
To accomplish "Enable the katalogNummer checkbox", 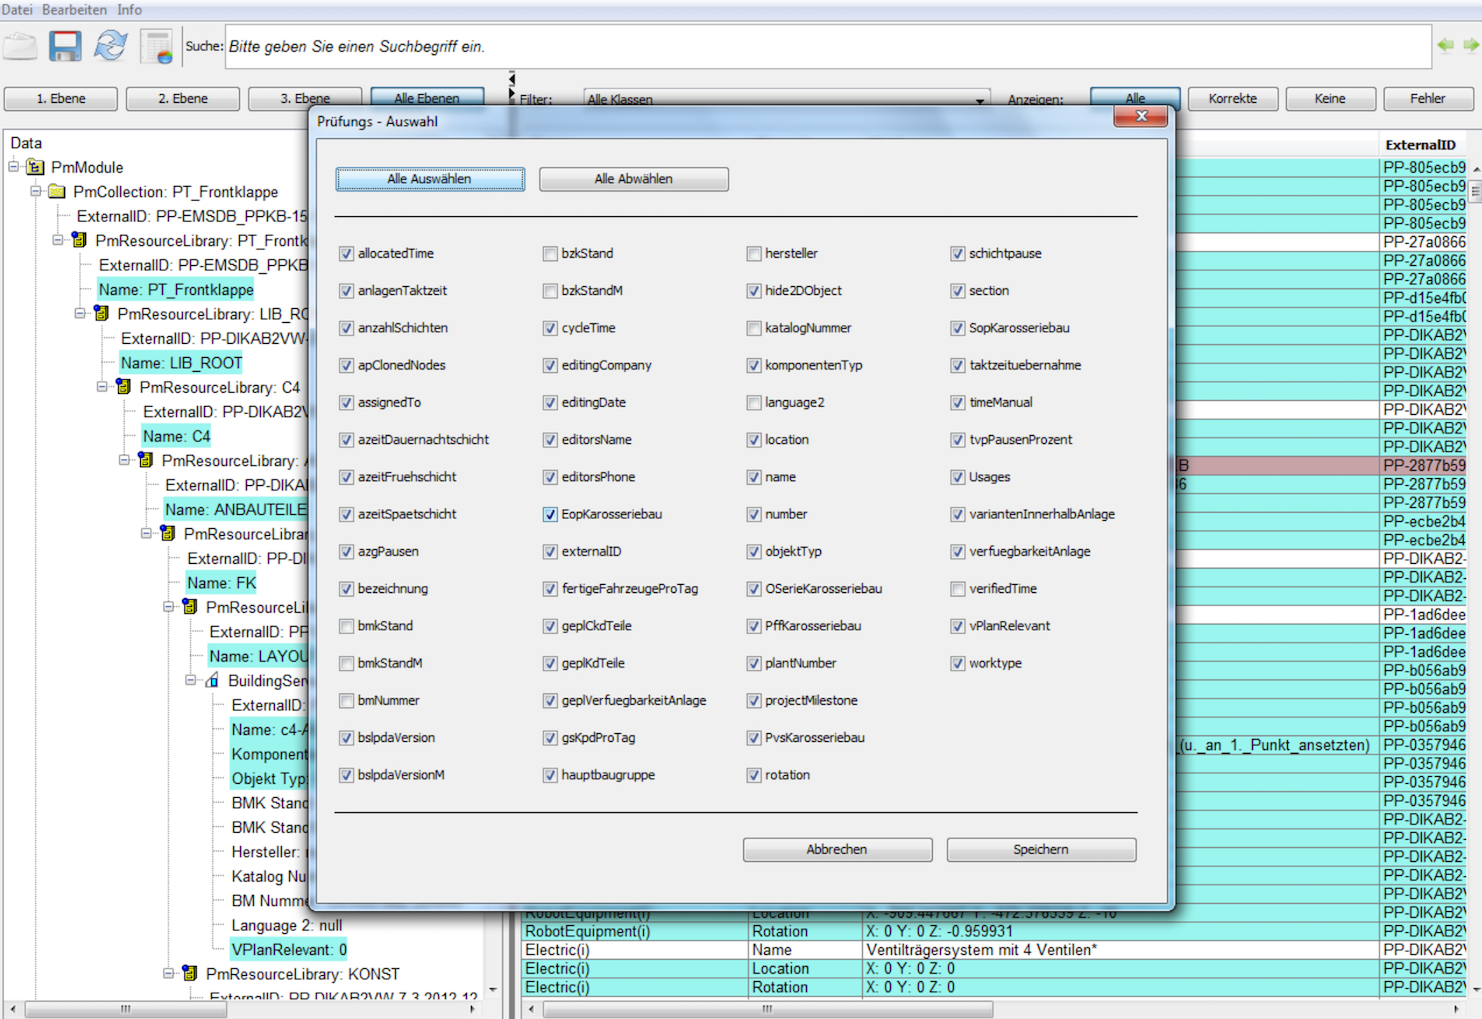I will click(754, 328).
